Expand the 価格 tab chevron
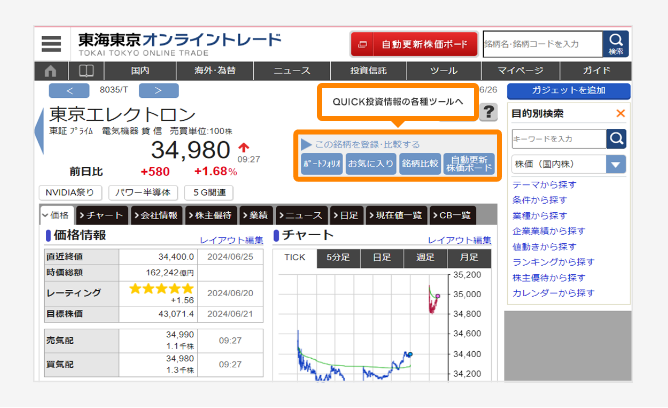Screen dimensions: 668x408 pos(45,215)
